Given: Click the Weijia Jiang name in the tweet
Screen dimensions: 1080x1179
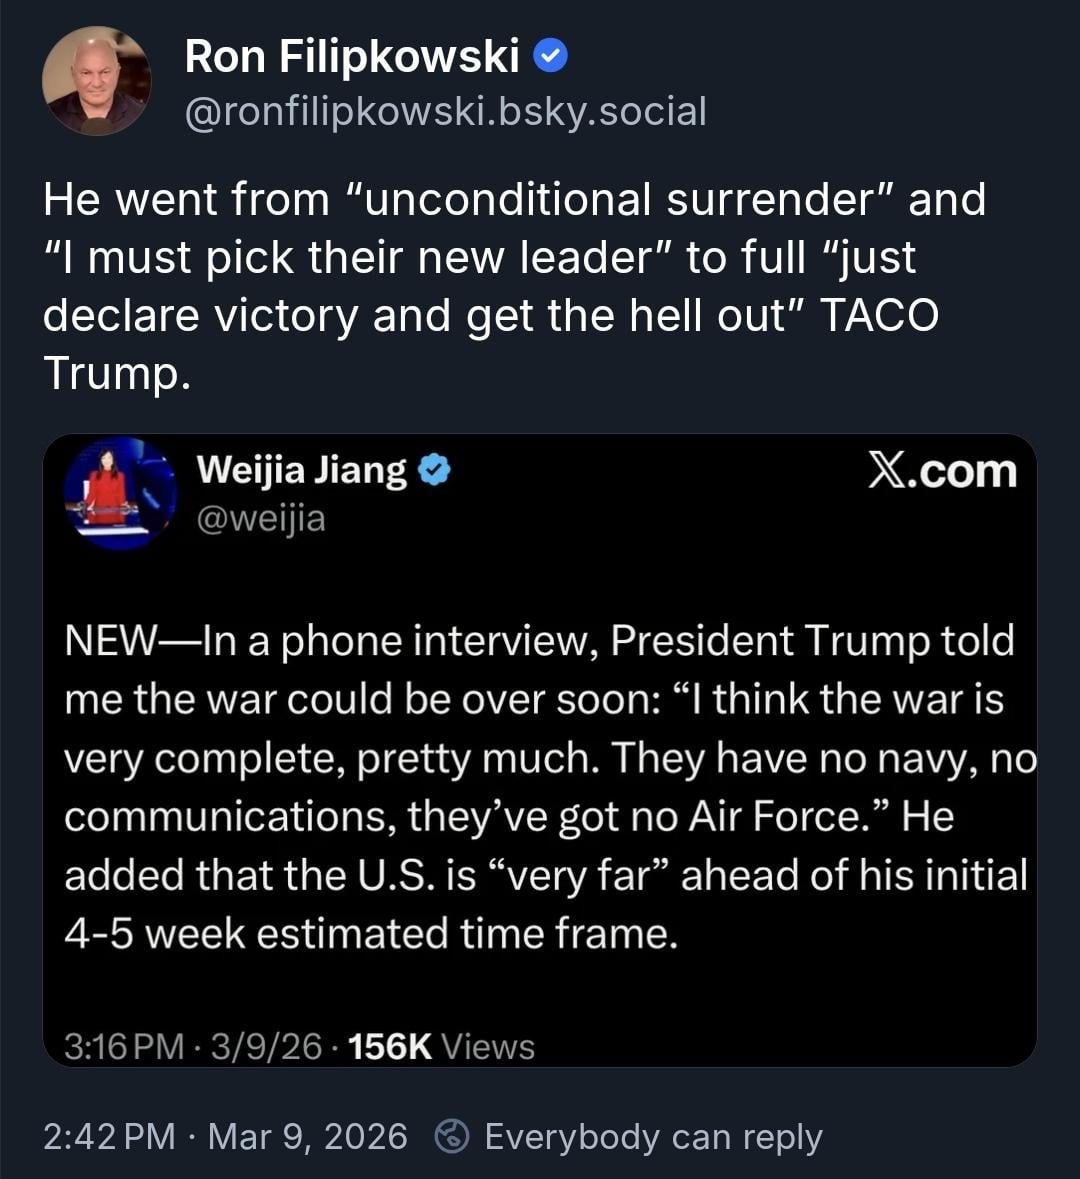Looking at the screenshot, I should [302, 470].
